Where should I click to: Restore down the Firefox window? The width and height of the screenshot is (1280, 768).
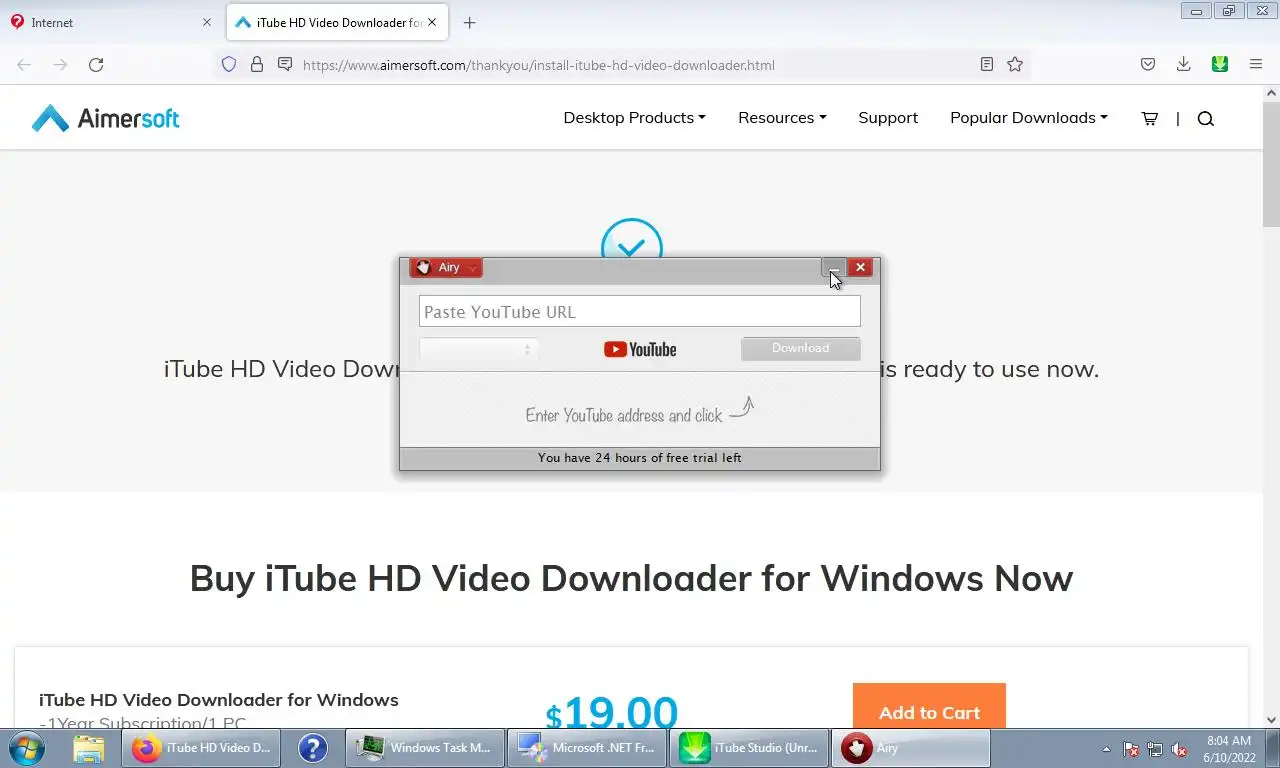click(1229, 10)
